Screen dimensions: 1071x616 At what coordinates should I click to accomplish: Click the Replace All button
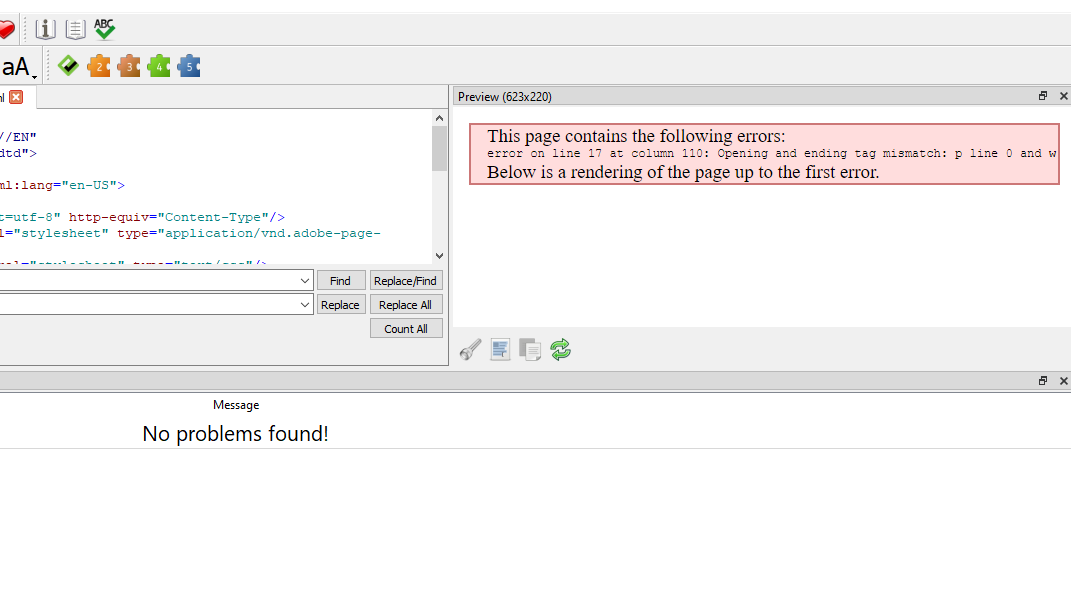pyautogui.click(x=406, y=305)
